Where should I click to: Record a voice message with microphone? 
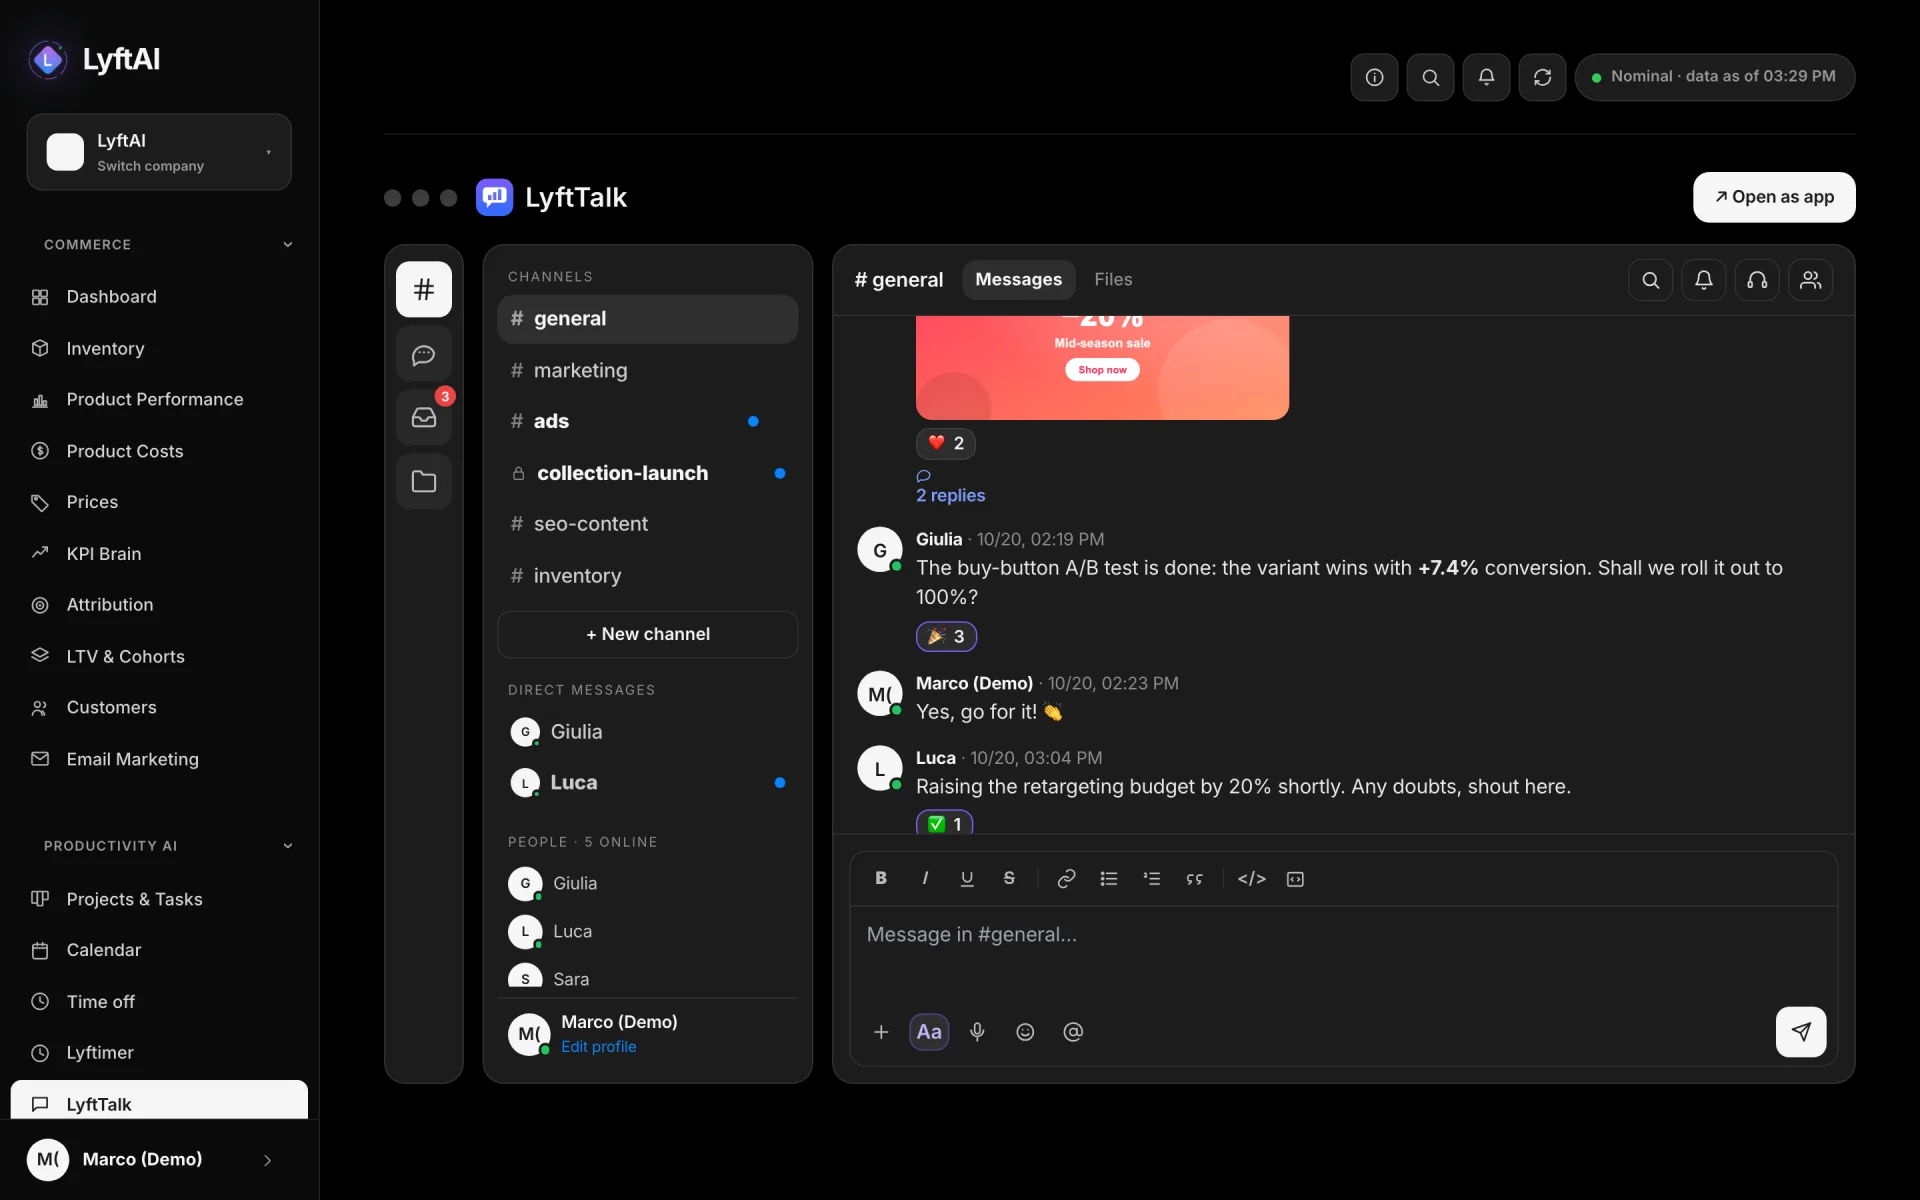tap(977, 1032)
